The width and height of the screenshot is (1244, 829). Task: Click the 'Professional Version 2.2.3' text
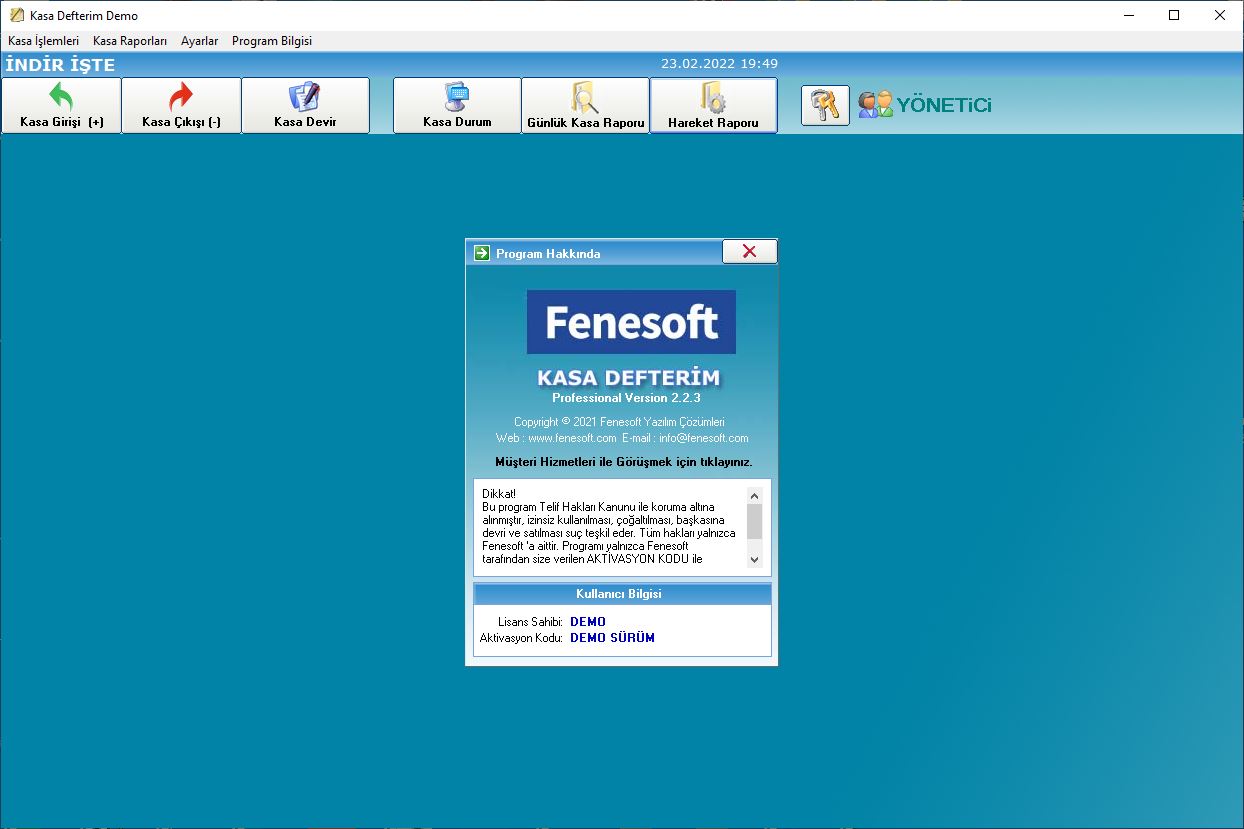click(x=626, y=398)
